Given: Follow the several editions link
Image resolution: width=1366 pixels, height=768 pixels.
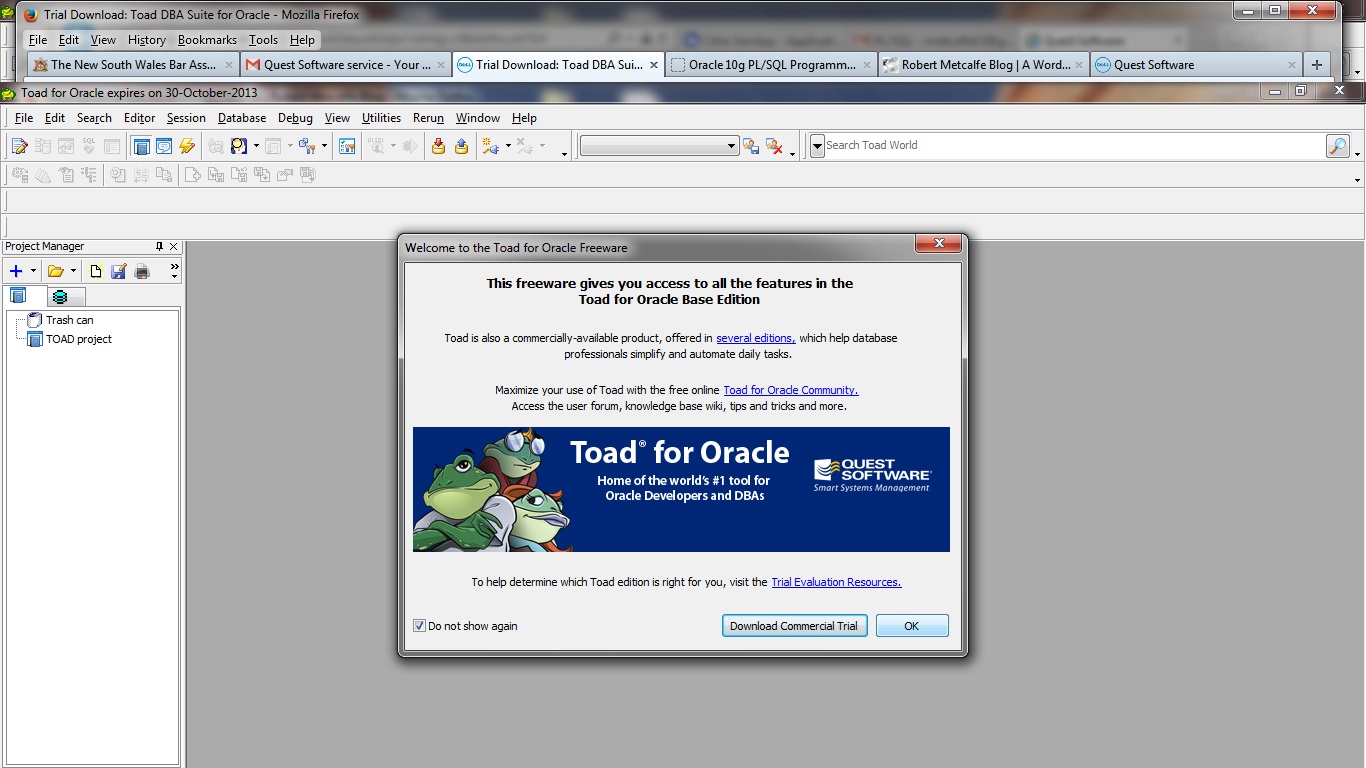Looking at the screenshot, I should click(x=756, y=338).
